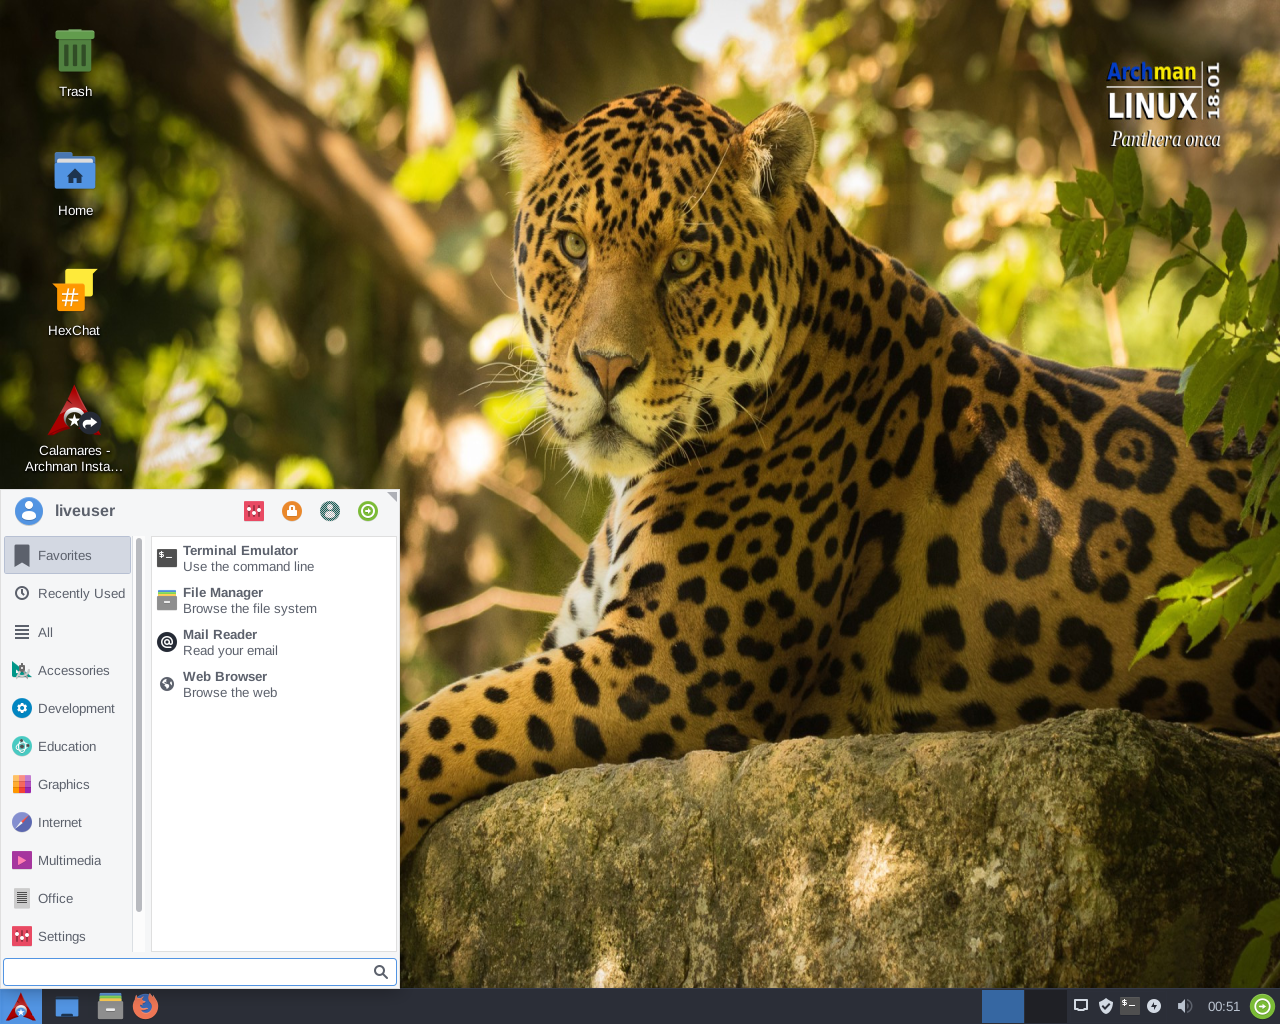This screenshot has width=1280, height=1024.
Task: Click the orange Lock Screen icon
Action: click(x=292, y=511)
